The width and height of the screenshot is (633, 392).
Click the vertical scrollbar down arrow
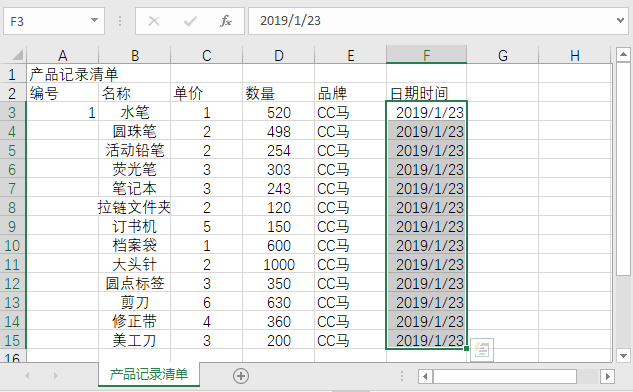(x=623, y=356)
